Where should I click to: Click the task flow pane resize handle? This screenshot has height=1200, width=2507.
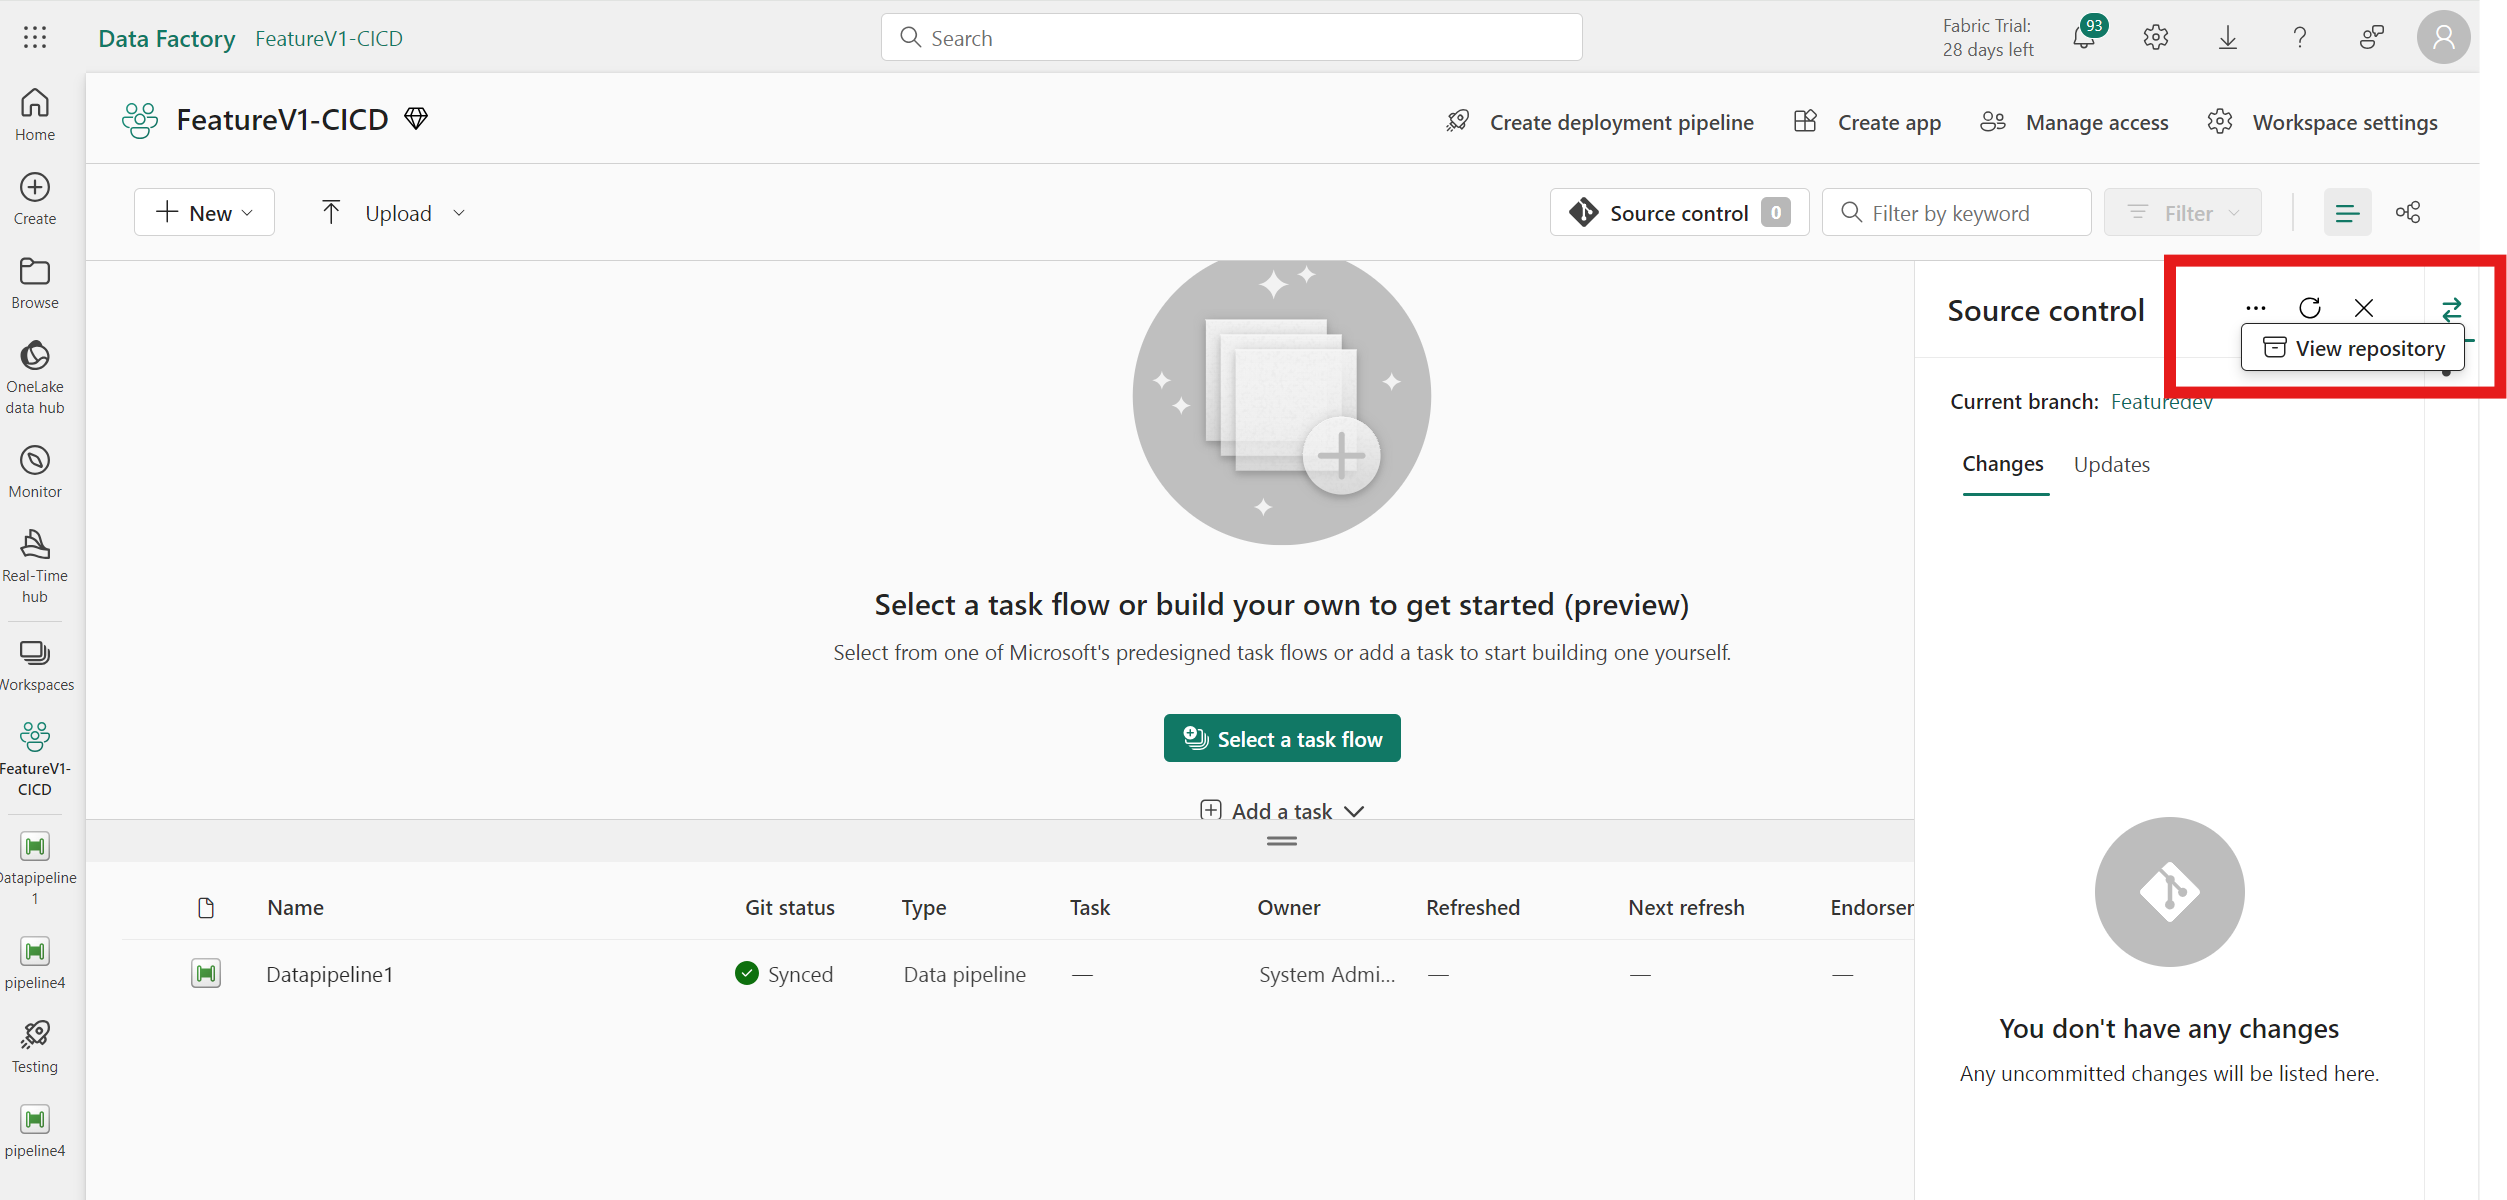point(1282,841)
